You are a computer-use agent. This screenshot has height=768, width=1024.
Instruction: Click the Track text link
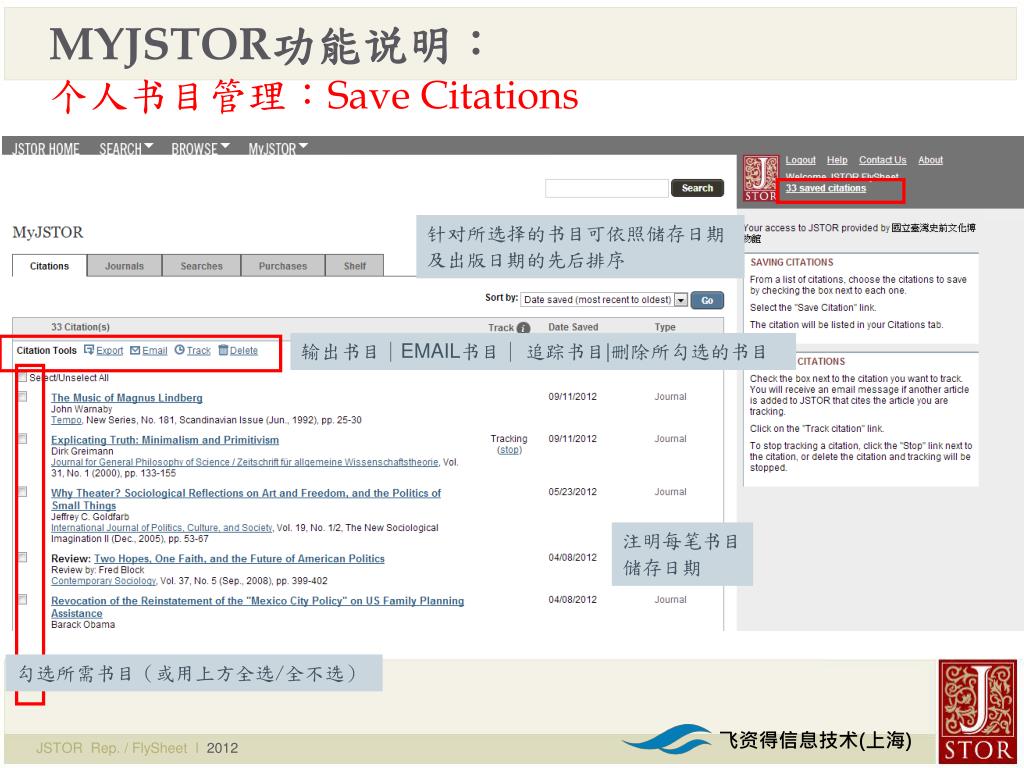click(x=199, y=351)
